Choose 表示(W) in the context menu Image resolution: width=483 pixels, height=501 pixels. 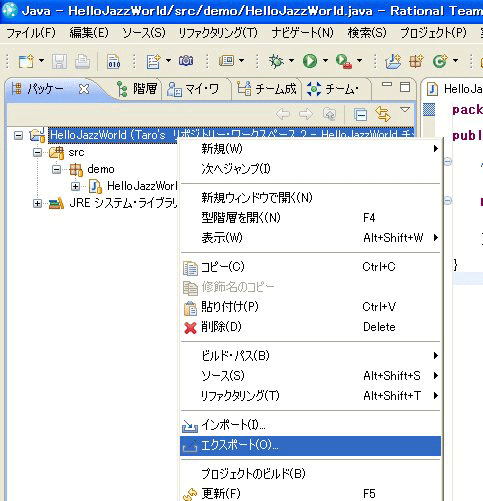point(310,238)
